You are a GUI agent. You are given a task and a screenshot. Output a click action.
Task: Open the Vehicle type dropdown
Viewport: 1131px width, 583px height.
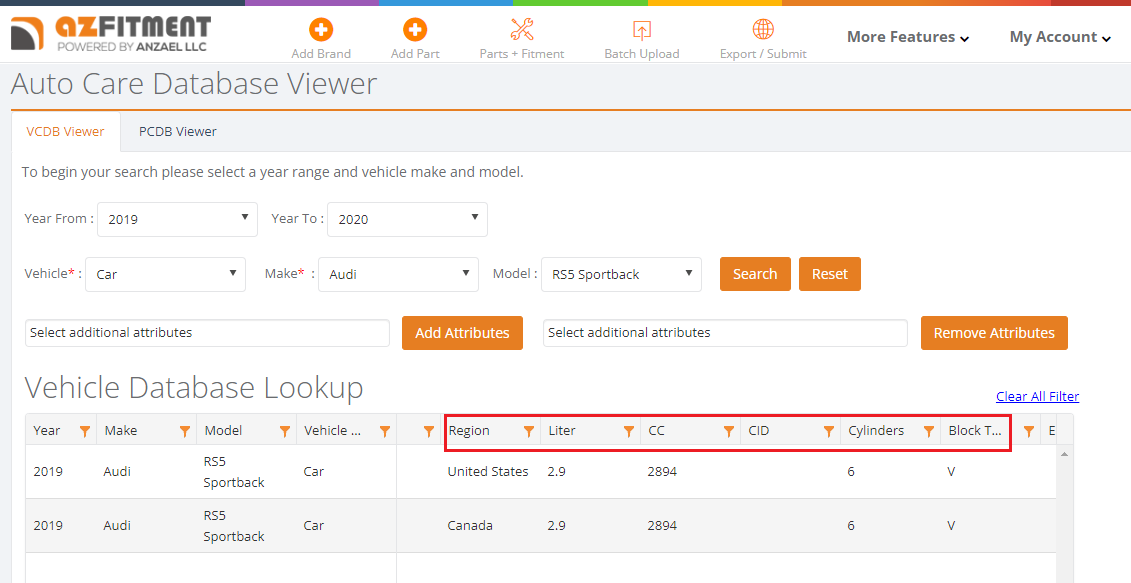165,274
